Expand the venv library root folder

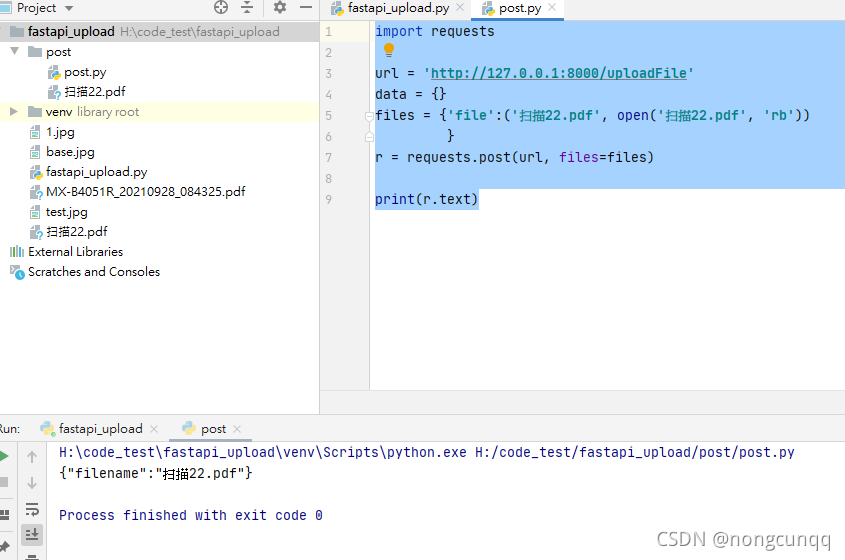(x=14, y=112)
